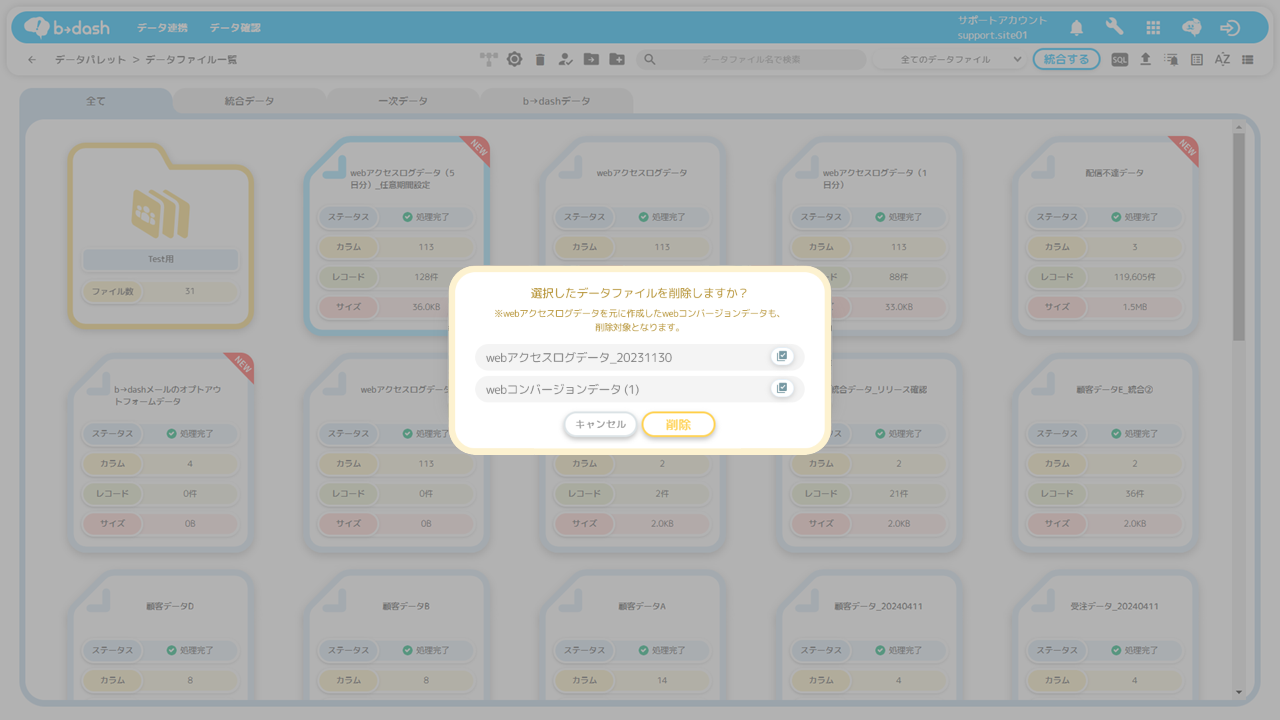Confirm with the 削除 button
This screenshot has width=1280, height=720.
[678, 424]
